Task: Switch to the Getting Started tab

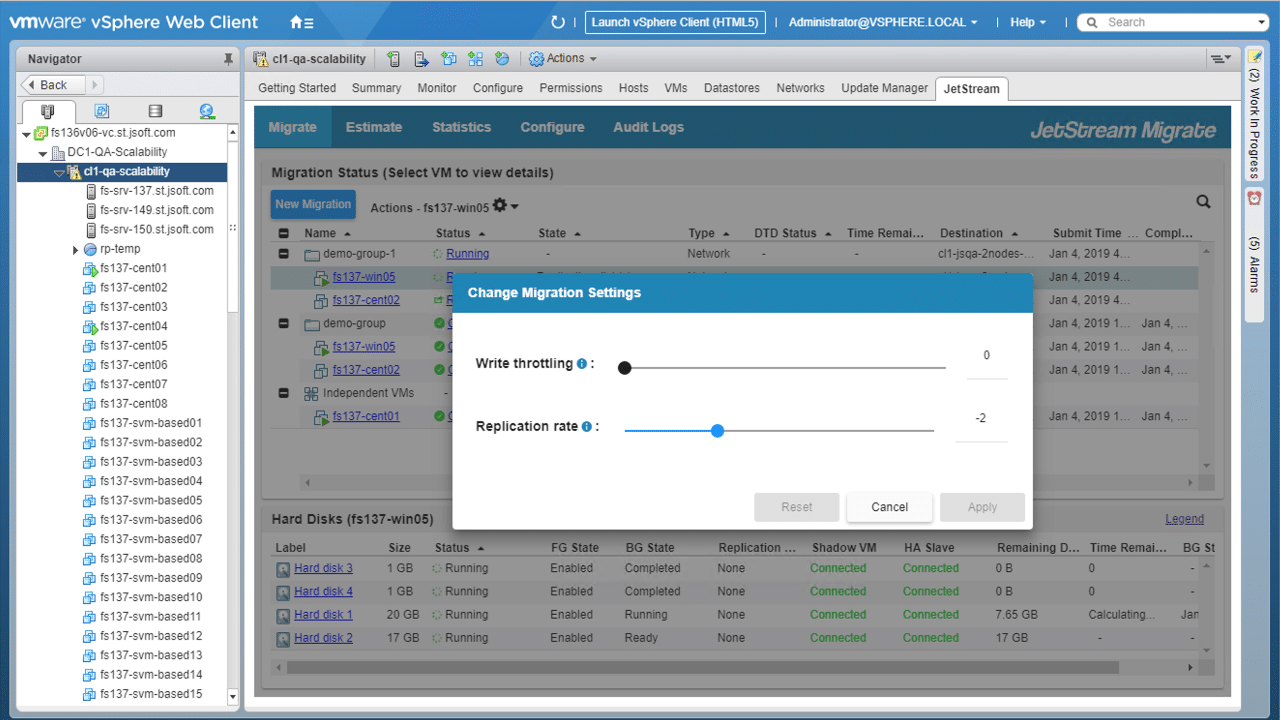Action: (297, 88)
